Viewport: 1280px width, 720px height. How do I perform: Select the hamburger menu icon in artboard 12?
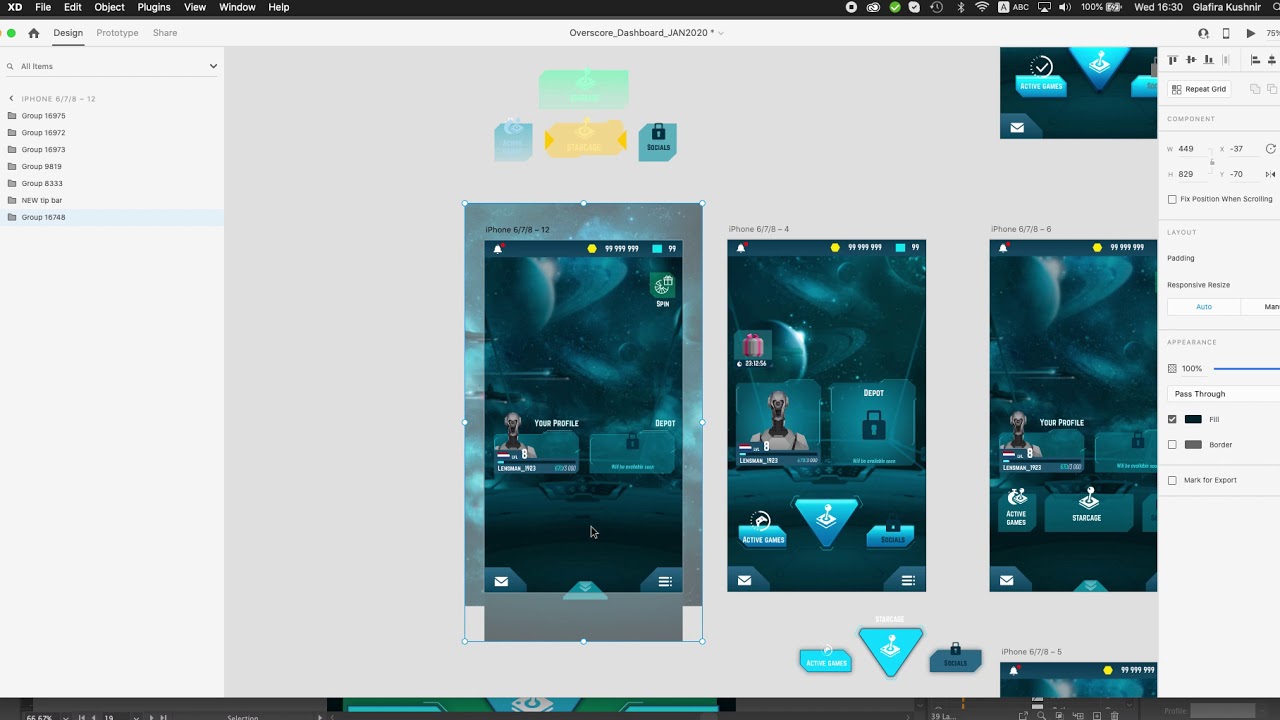click(665, 581)
